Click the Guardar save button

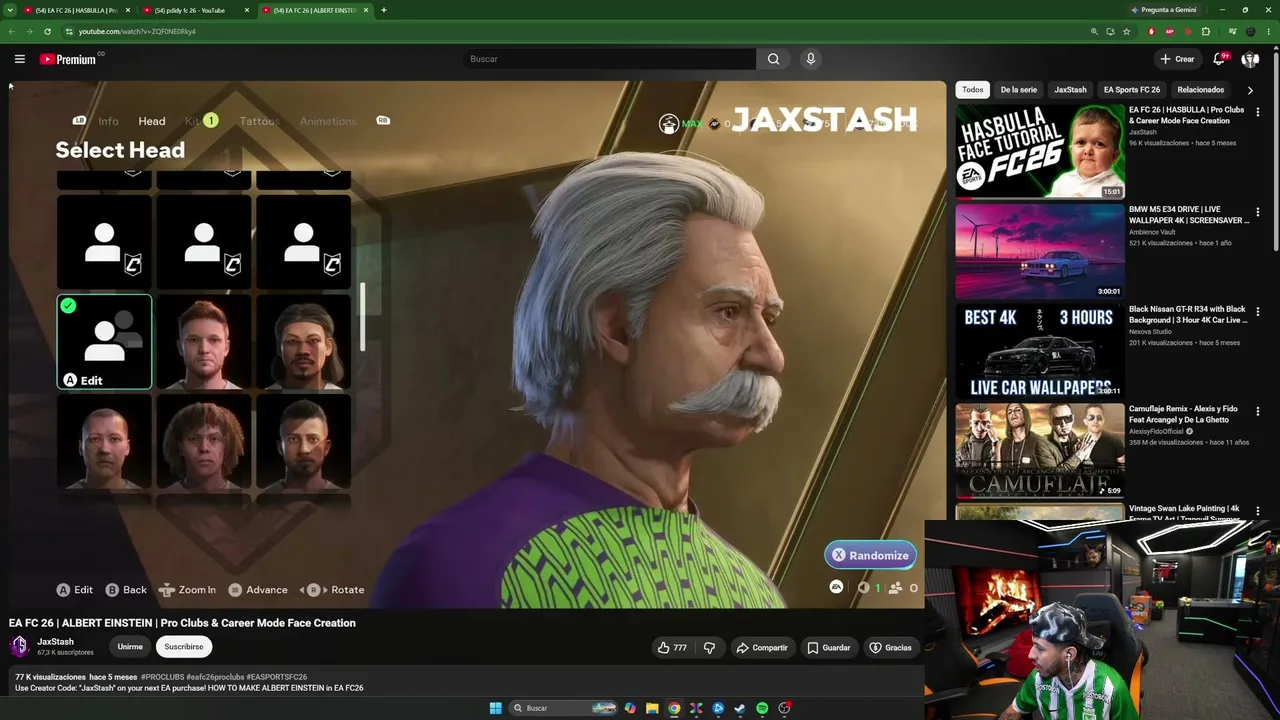(x=829, y=648)
